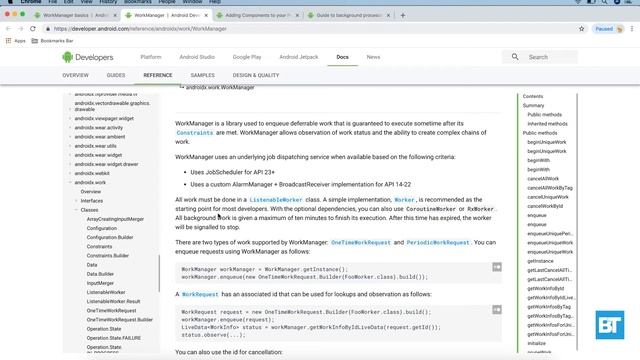Jump to getInstance in contents
Screen dimensions: 640x360
[540, 261]
